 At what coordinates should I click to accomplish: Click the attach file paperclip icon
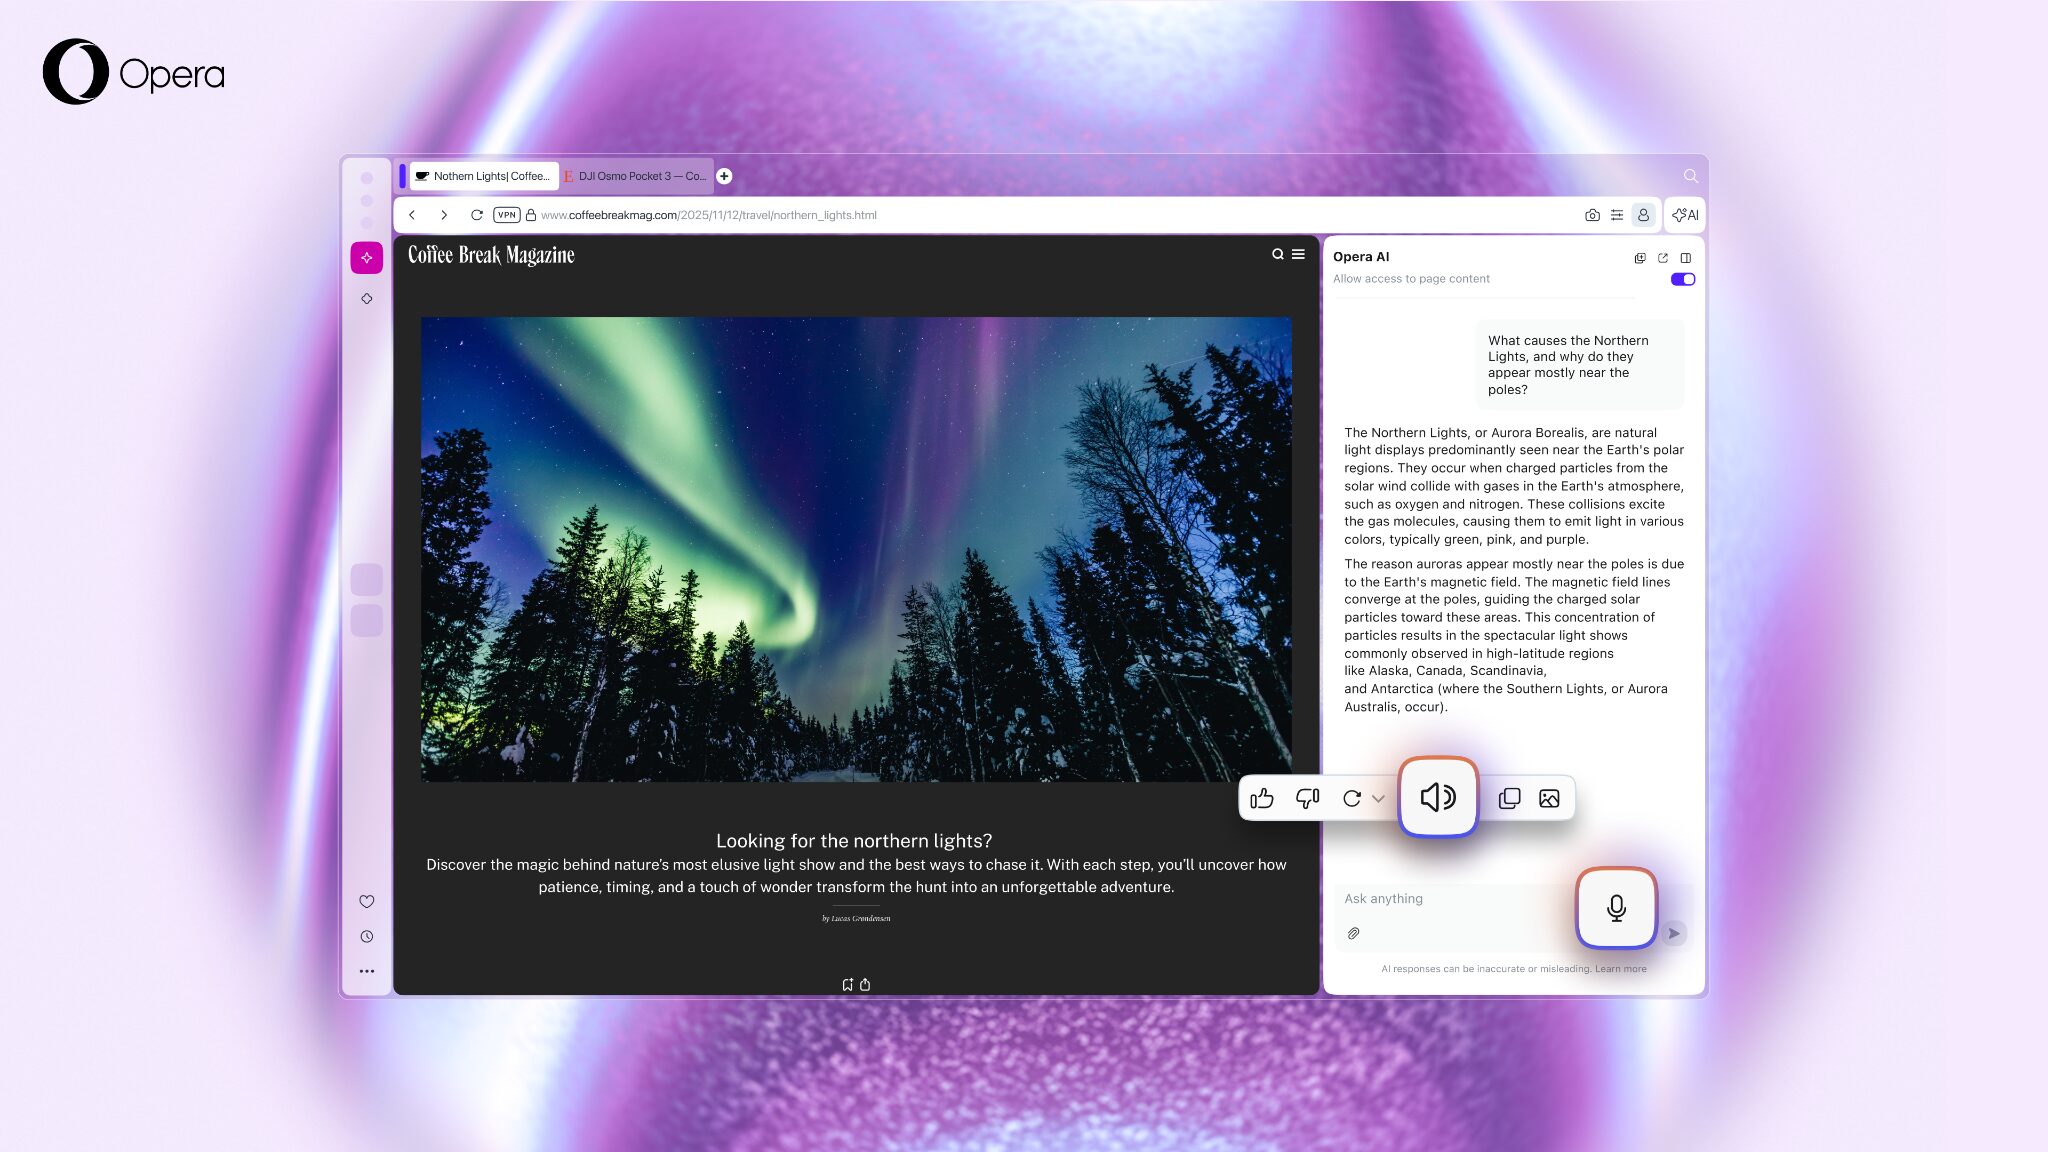click(1353, 933)
